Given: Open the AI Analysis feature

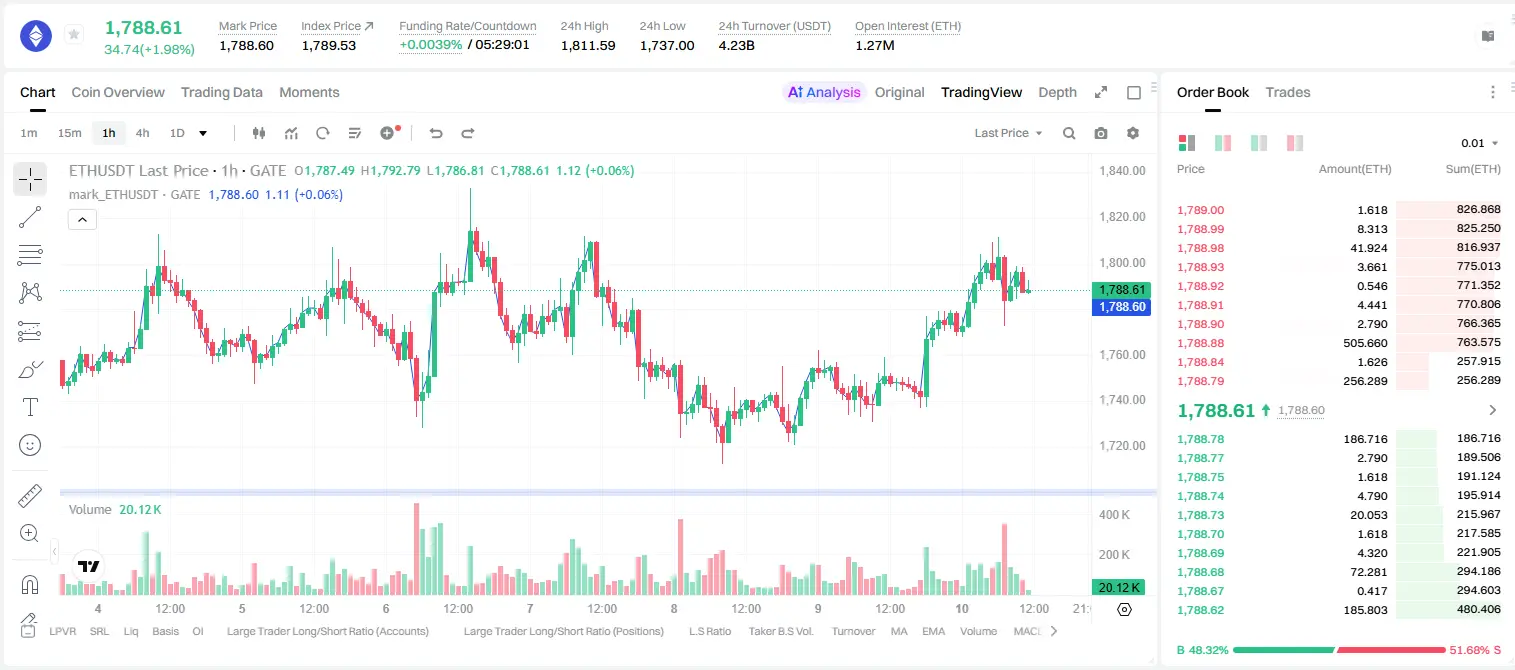Looking at the screenshot, I should pyautogui.click(x=824, y=92).
